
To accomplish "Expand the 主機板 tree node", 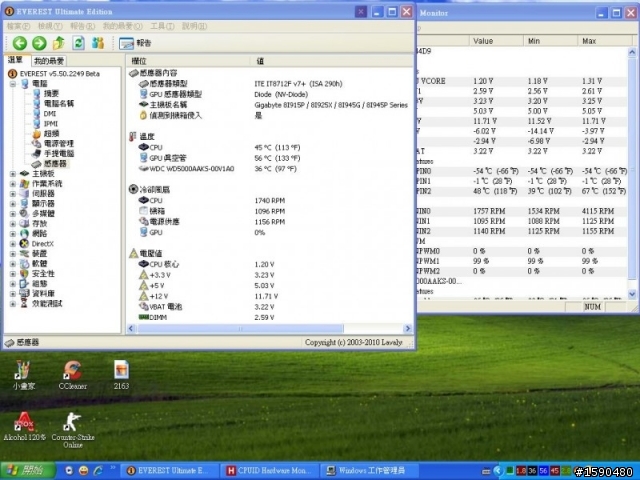I will pyautogui.click(x=13, y=174).
